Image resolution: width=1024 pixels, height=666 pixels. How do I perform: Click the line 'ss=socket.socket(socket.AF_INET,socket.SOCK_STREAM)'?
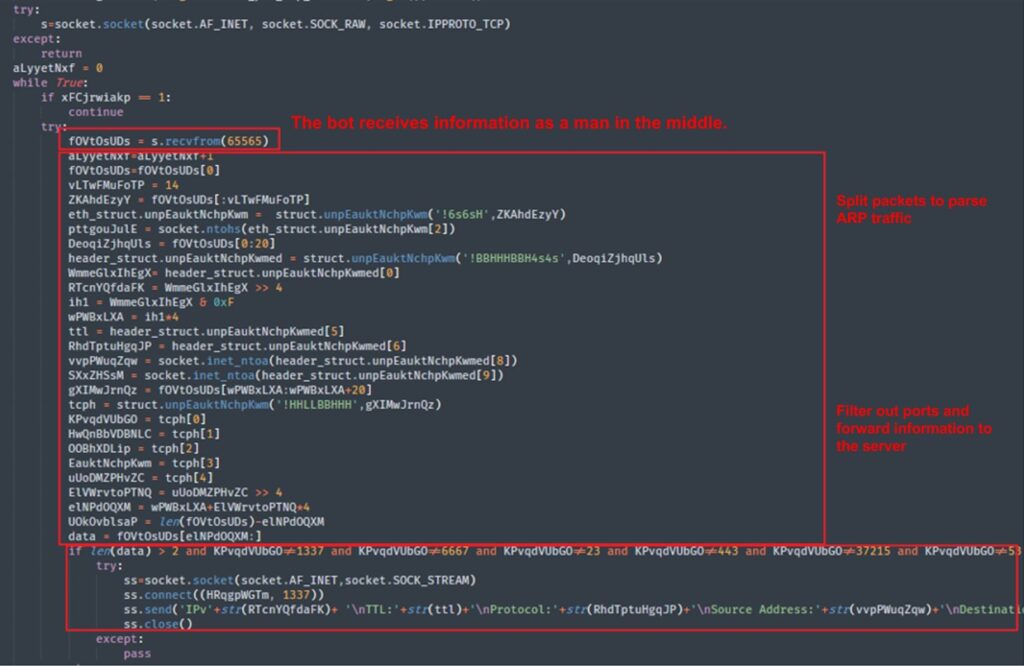(x=300, y=580)
